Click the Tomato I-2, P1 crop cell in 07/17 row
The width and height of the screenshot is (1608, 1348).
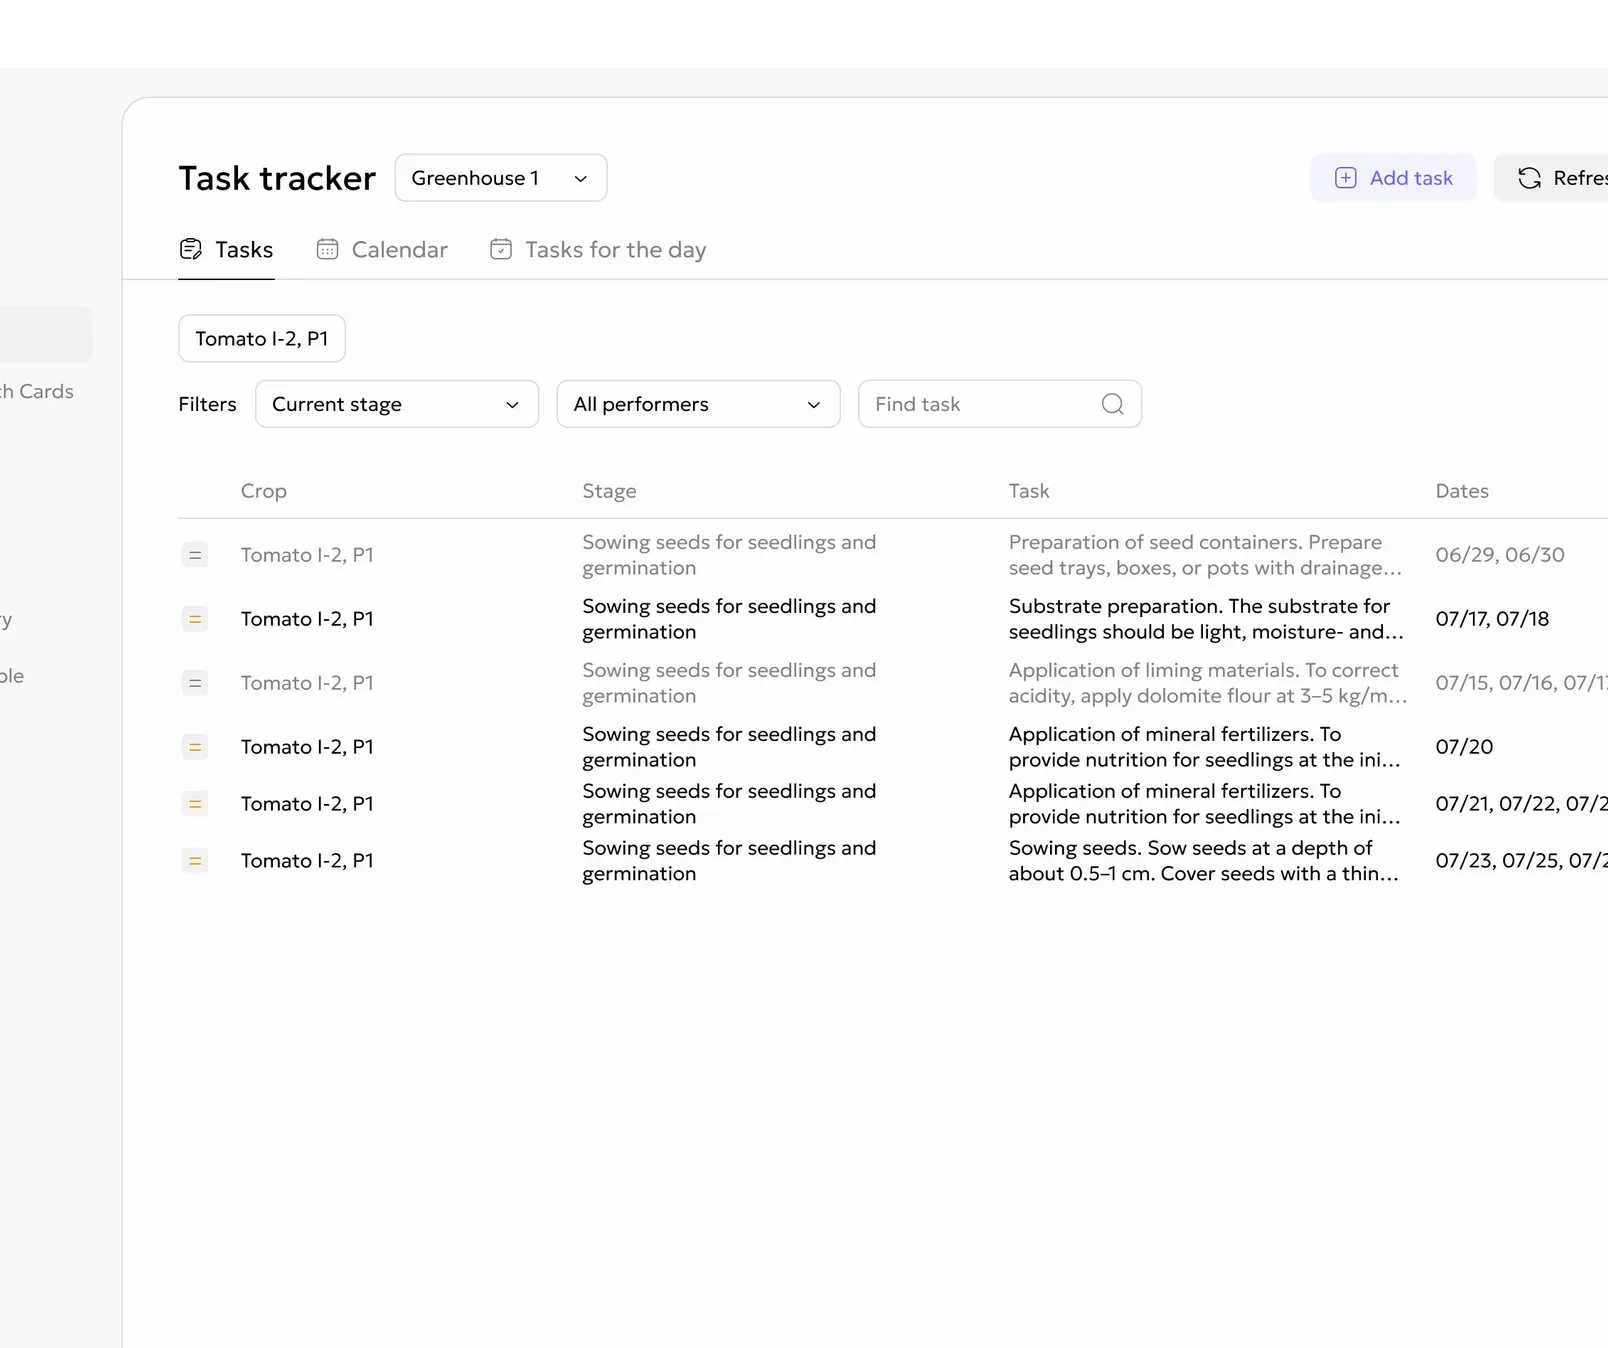[307, 619]
